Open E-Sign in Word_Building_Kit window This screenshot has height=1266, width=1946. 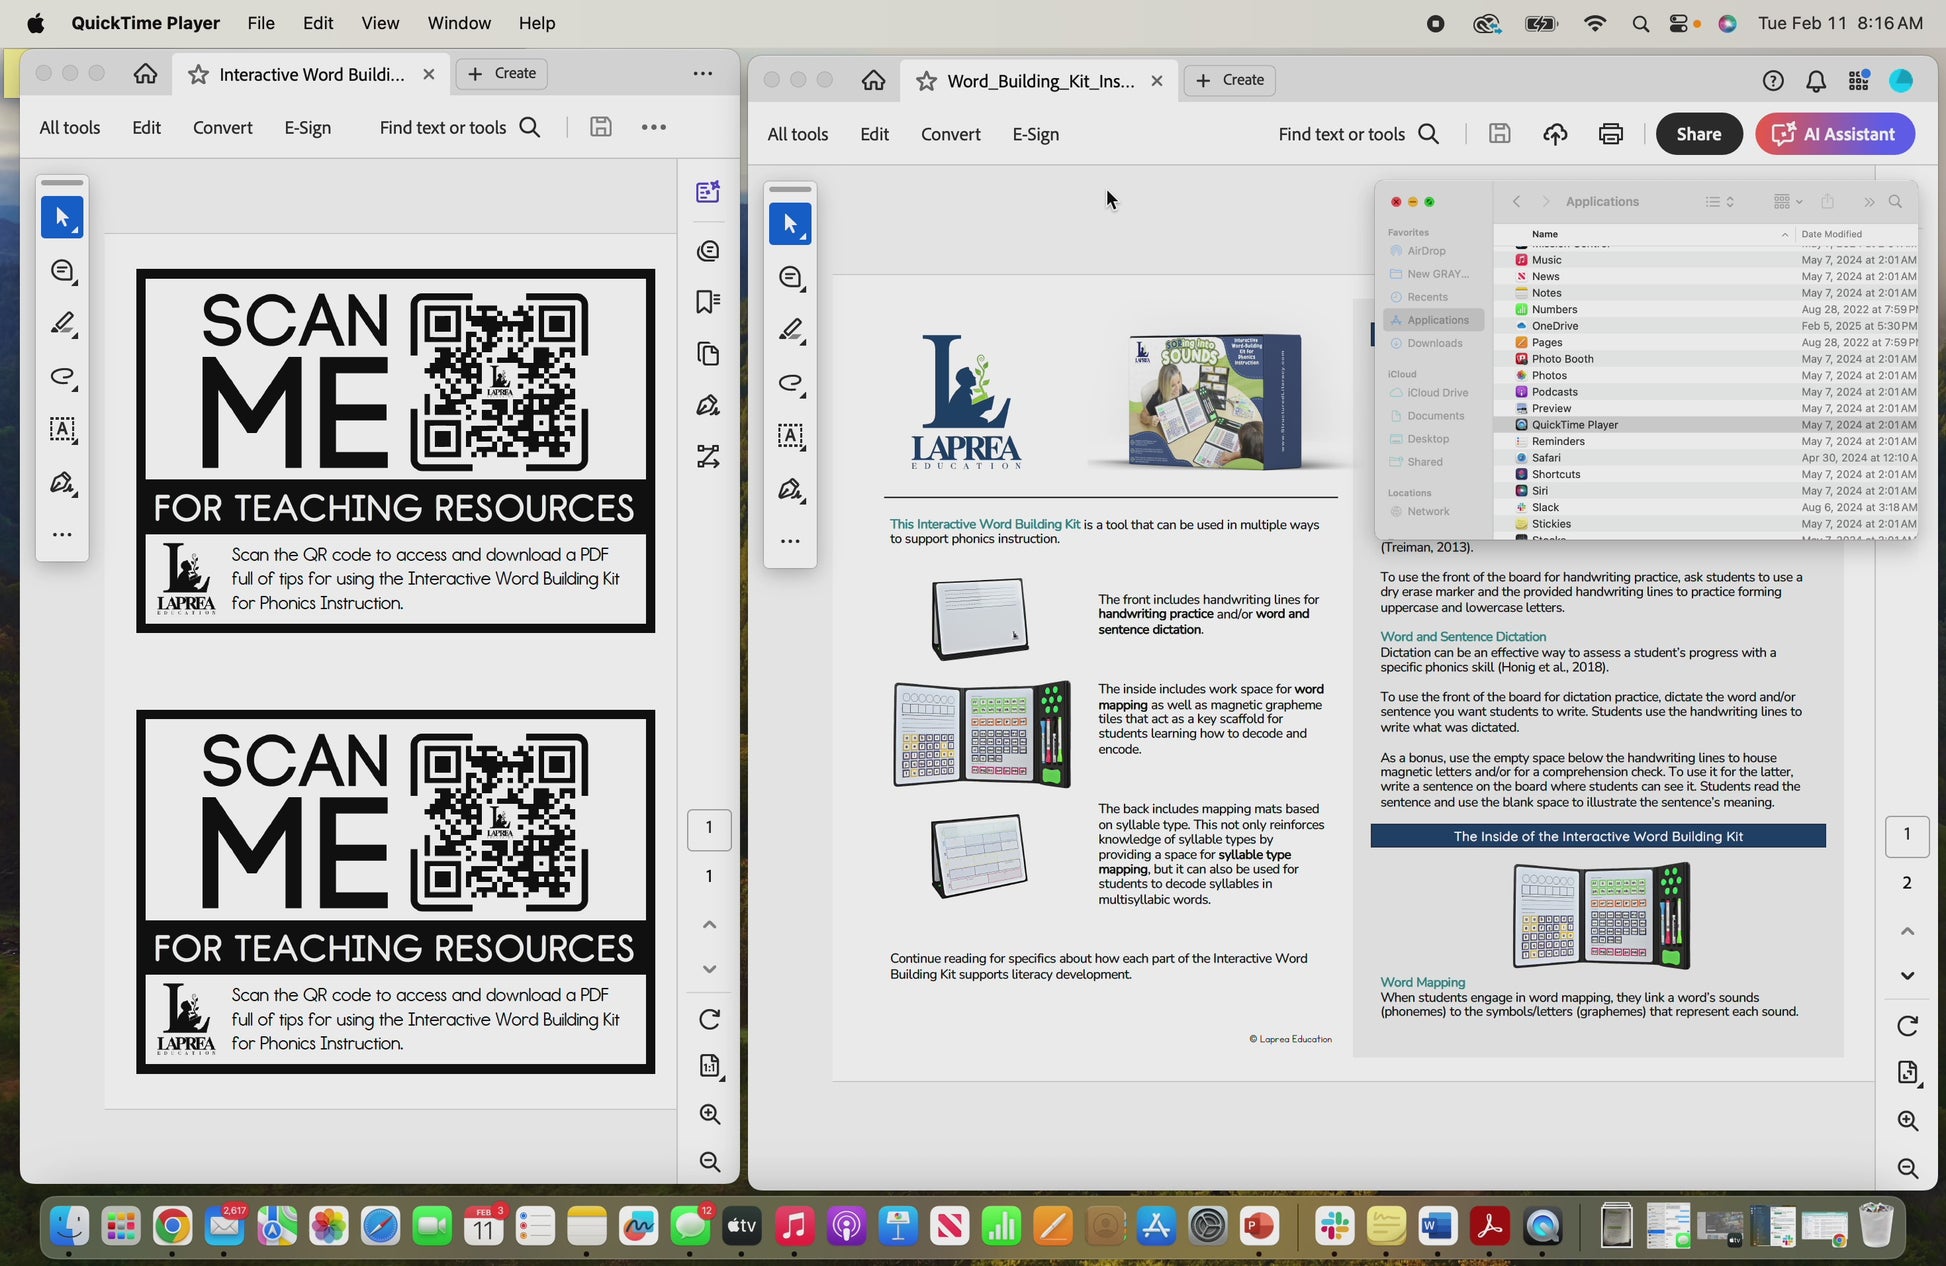tap(1035, 134)
